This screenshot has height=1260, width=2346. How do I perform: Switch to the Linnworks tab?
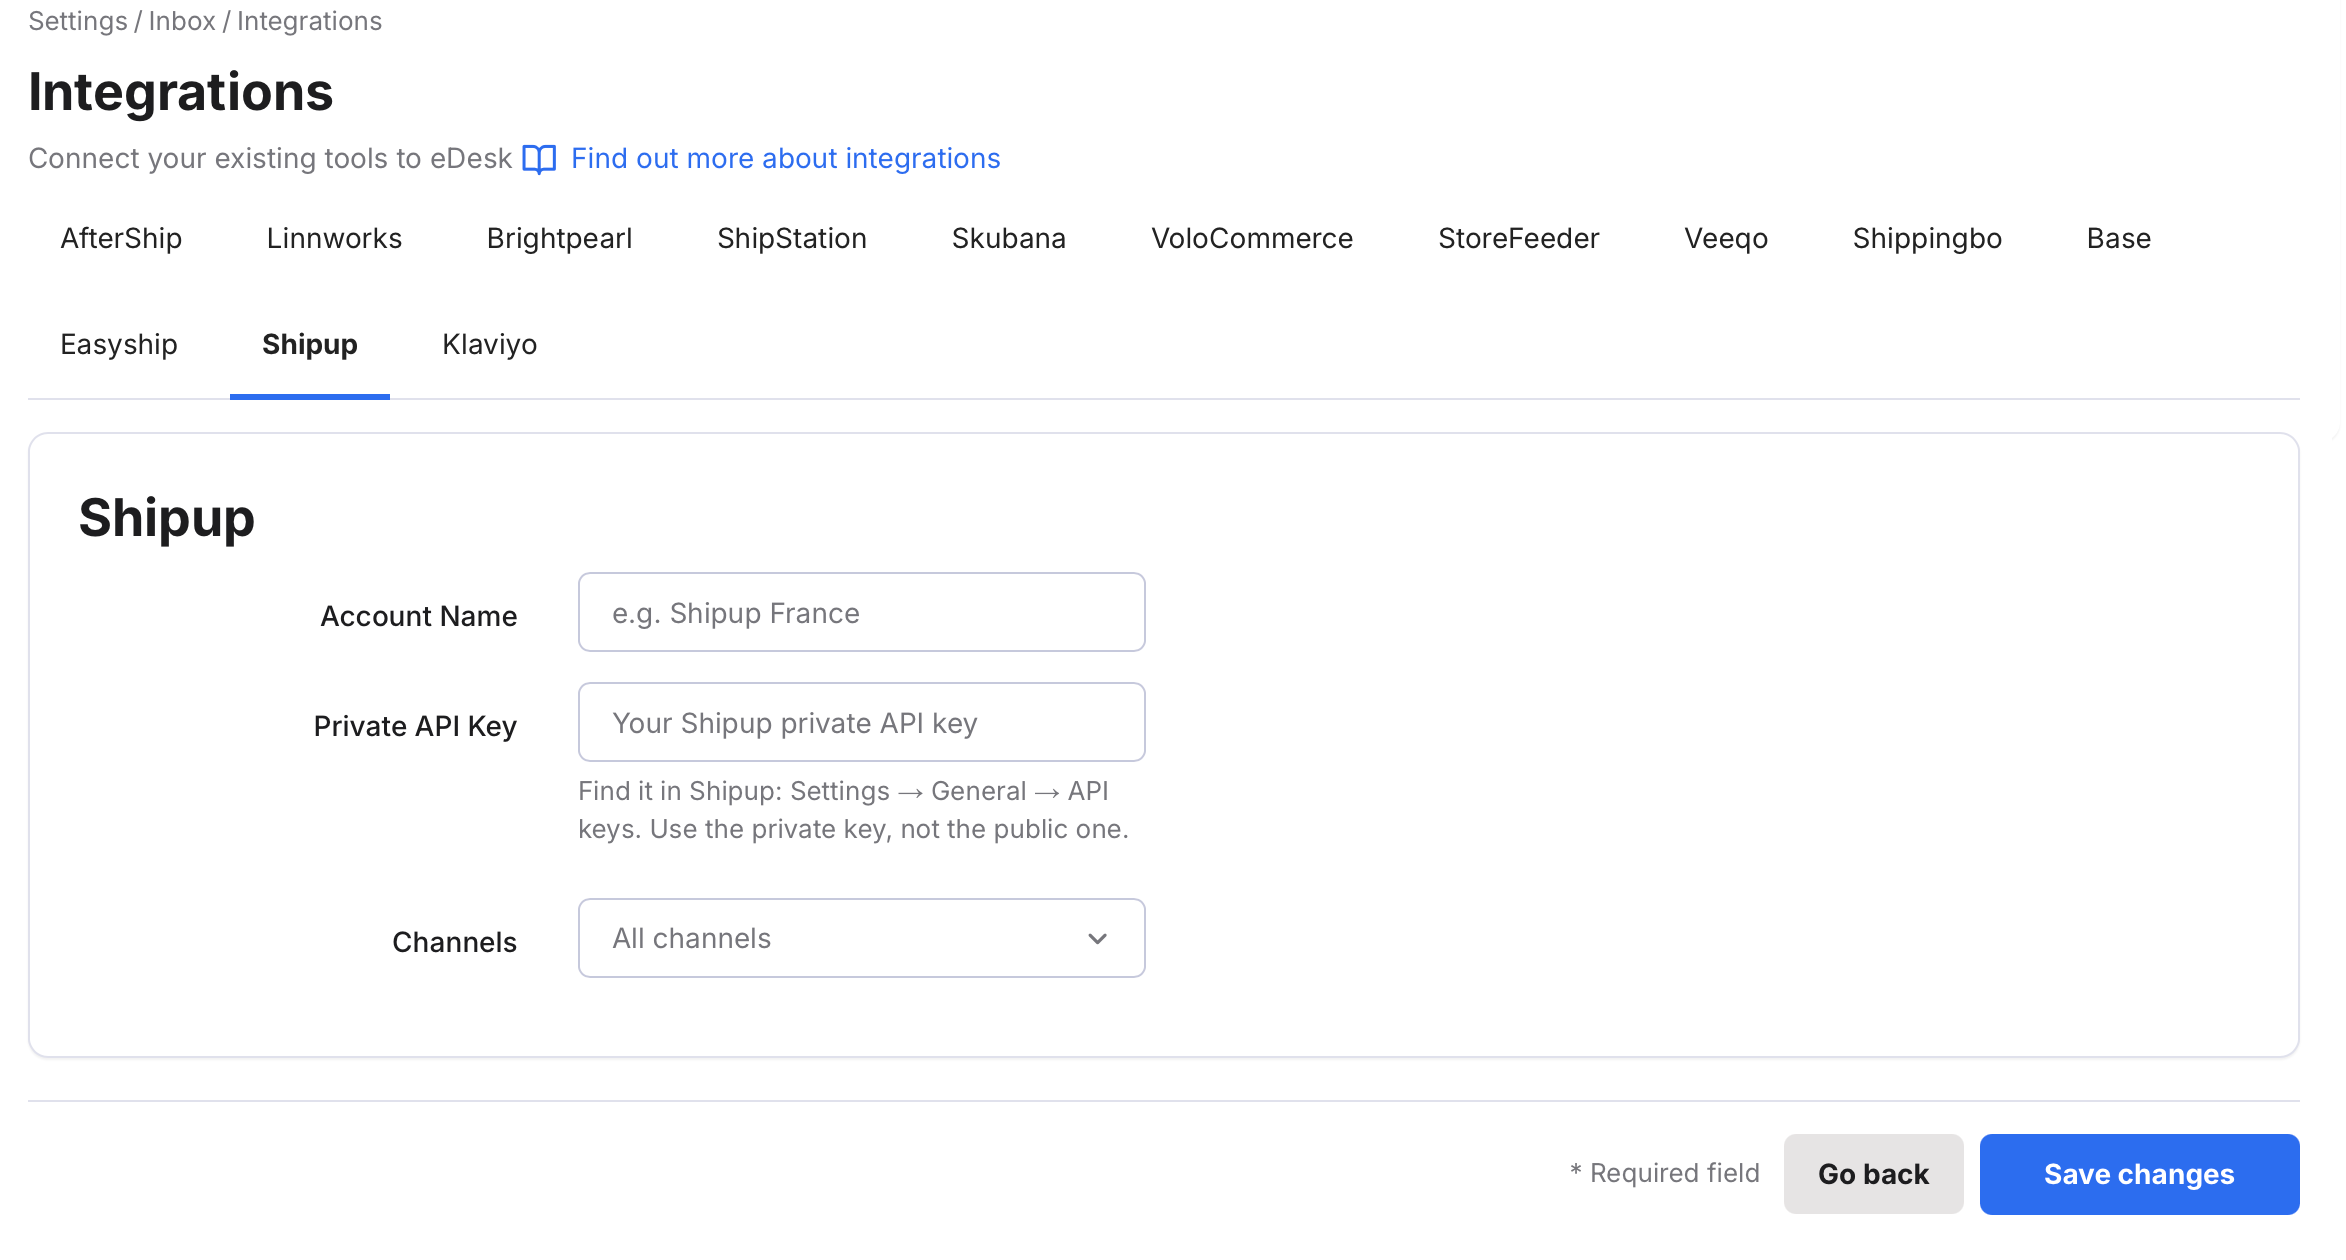[334, 239]
